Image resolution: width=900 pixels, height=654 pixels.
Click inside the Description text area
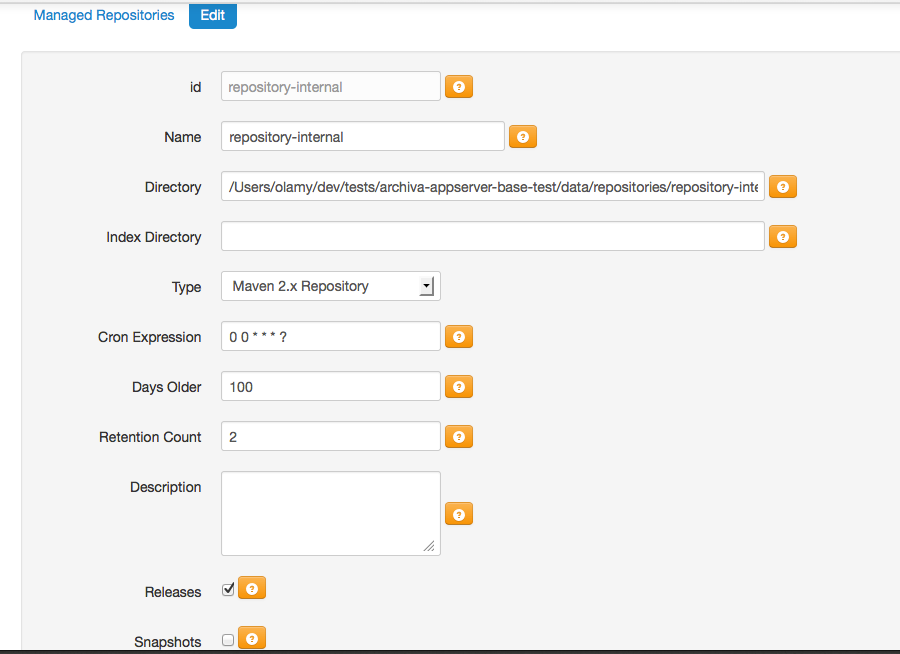330,513
